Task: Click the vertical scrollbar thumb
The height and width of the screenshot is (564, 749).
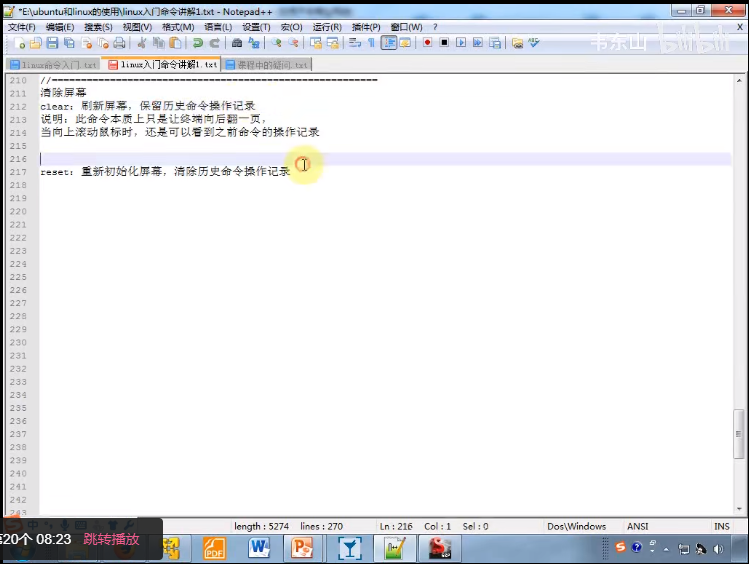Action: [738, 434]
